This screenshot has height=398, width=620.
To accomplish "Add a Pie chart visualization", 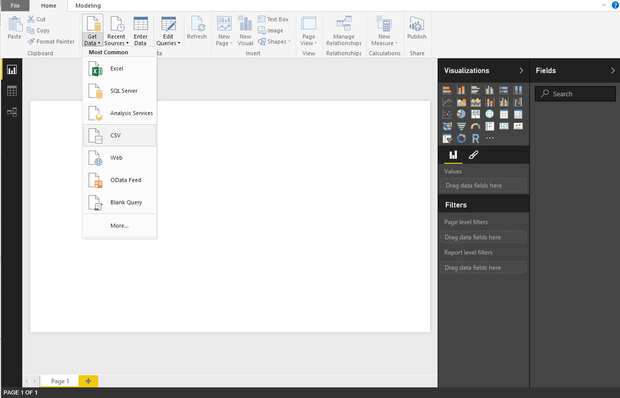I will pos(461,114).
